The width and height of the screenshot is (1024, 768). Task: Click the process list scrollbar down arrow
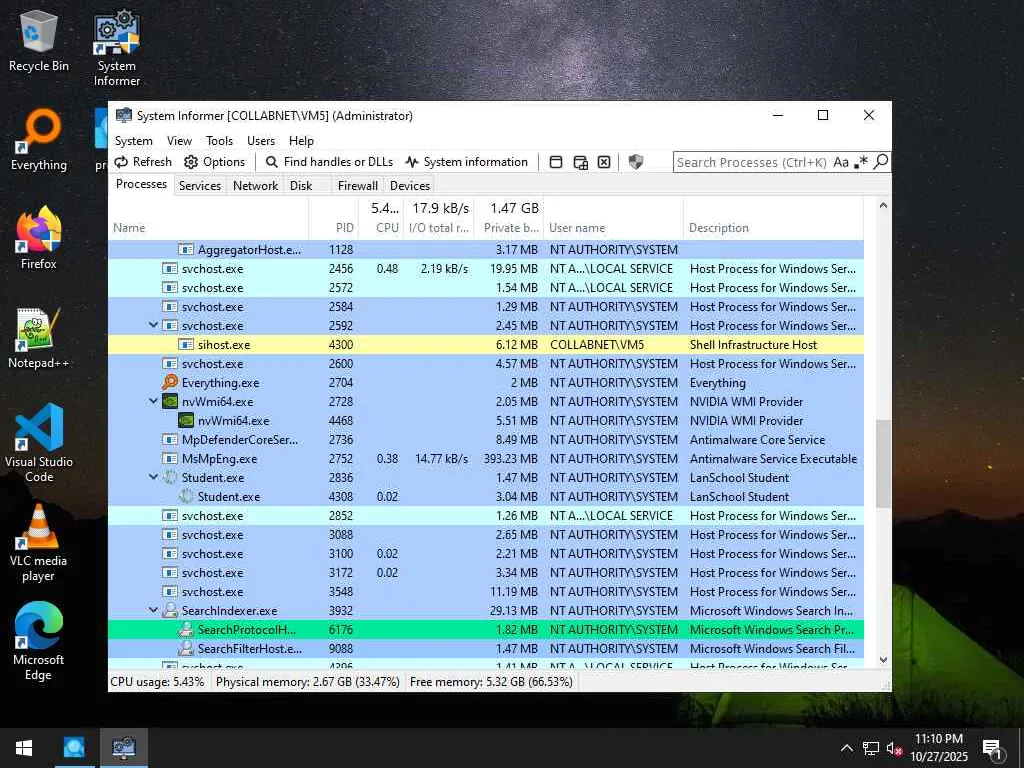[x=883, y=660]
